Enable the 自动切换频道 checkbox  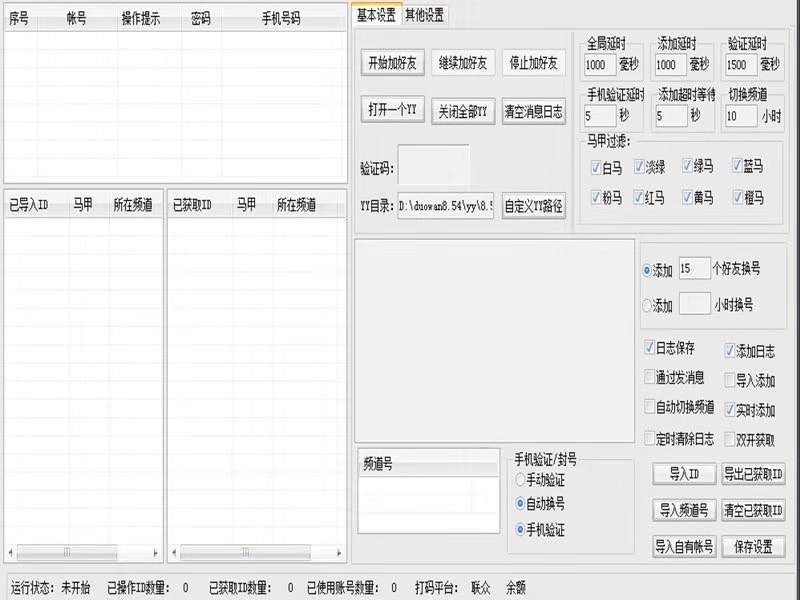[649, 407]
